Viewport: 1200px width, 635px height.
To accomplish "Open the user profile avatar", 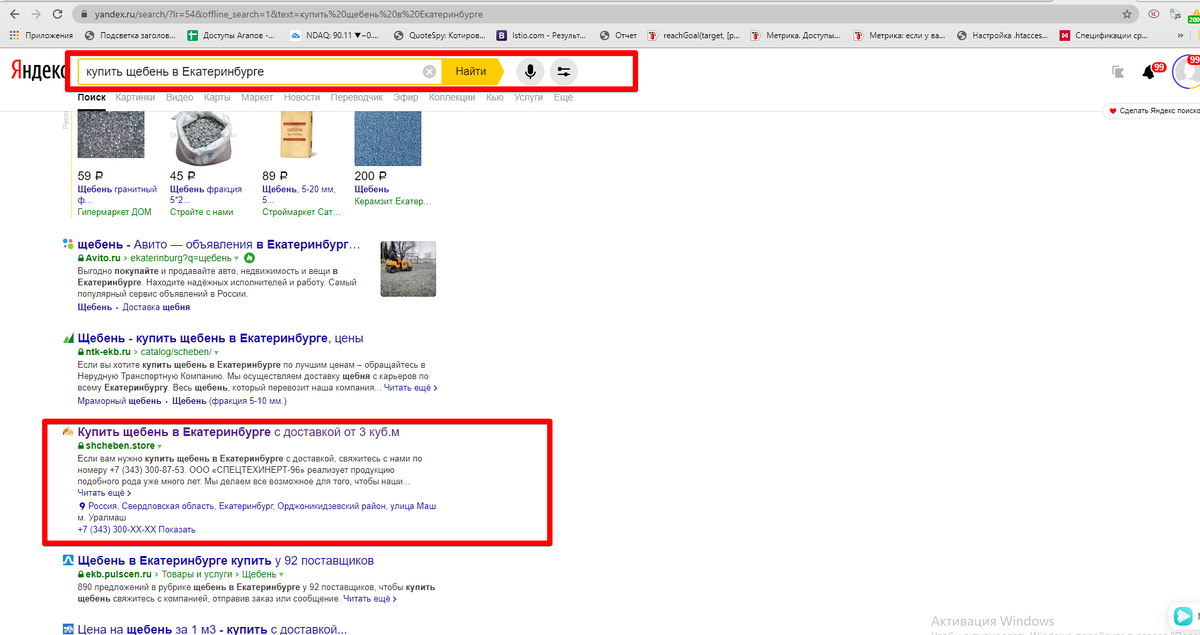I will [1187, 72].
